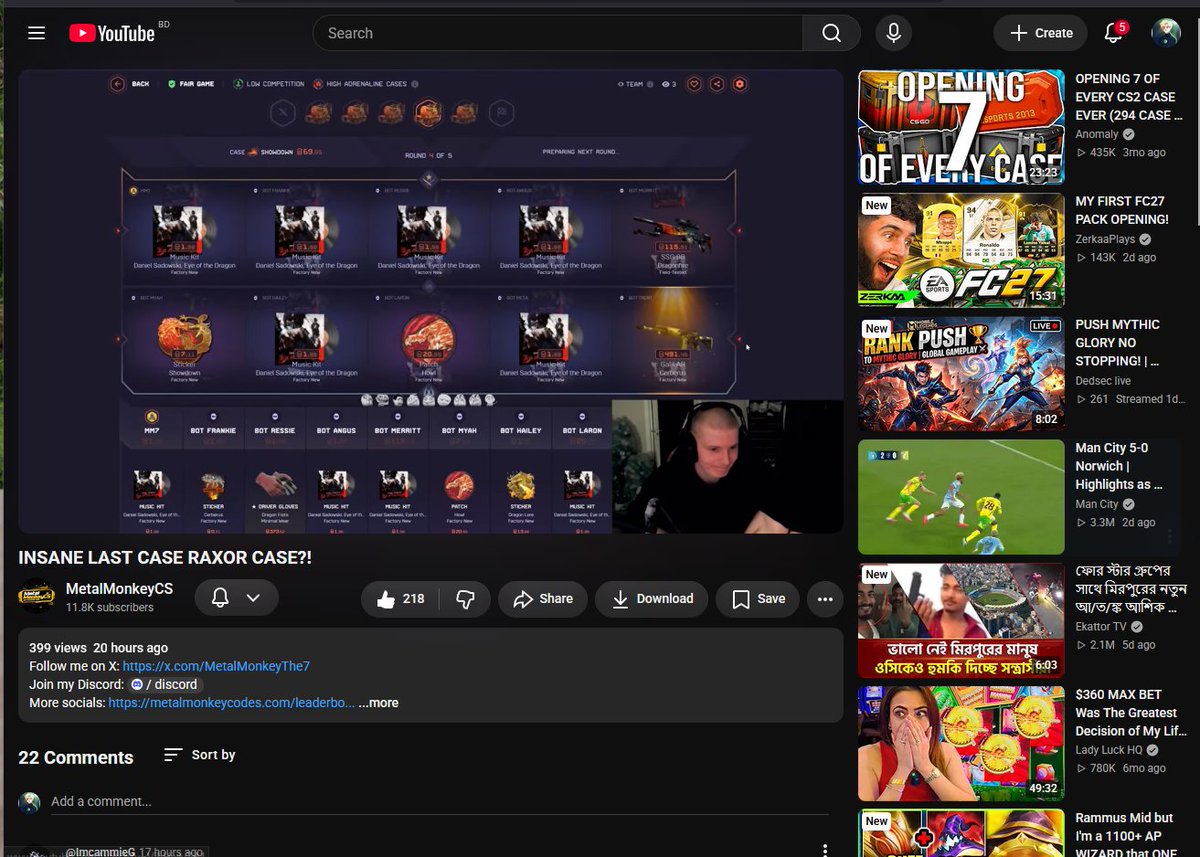Like the video with thumbs up
The image size is (1200, 857).
tap(401, 599)
